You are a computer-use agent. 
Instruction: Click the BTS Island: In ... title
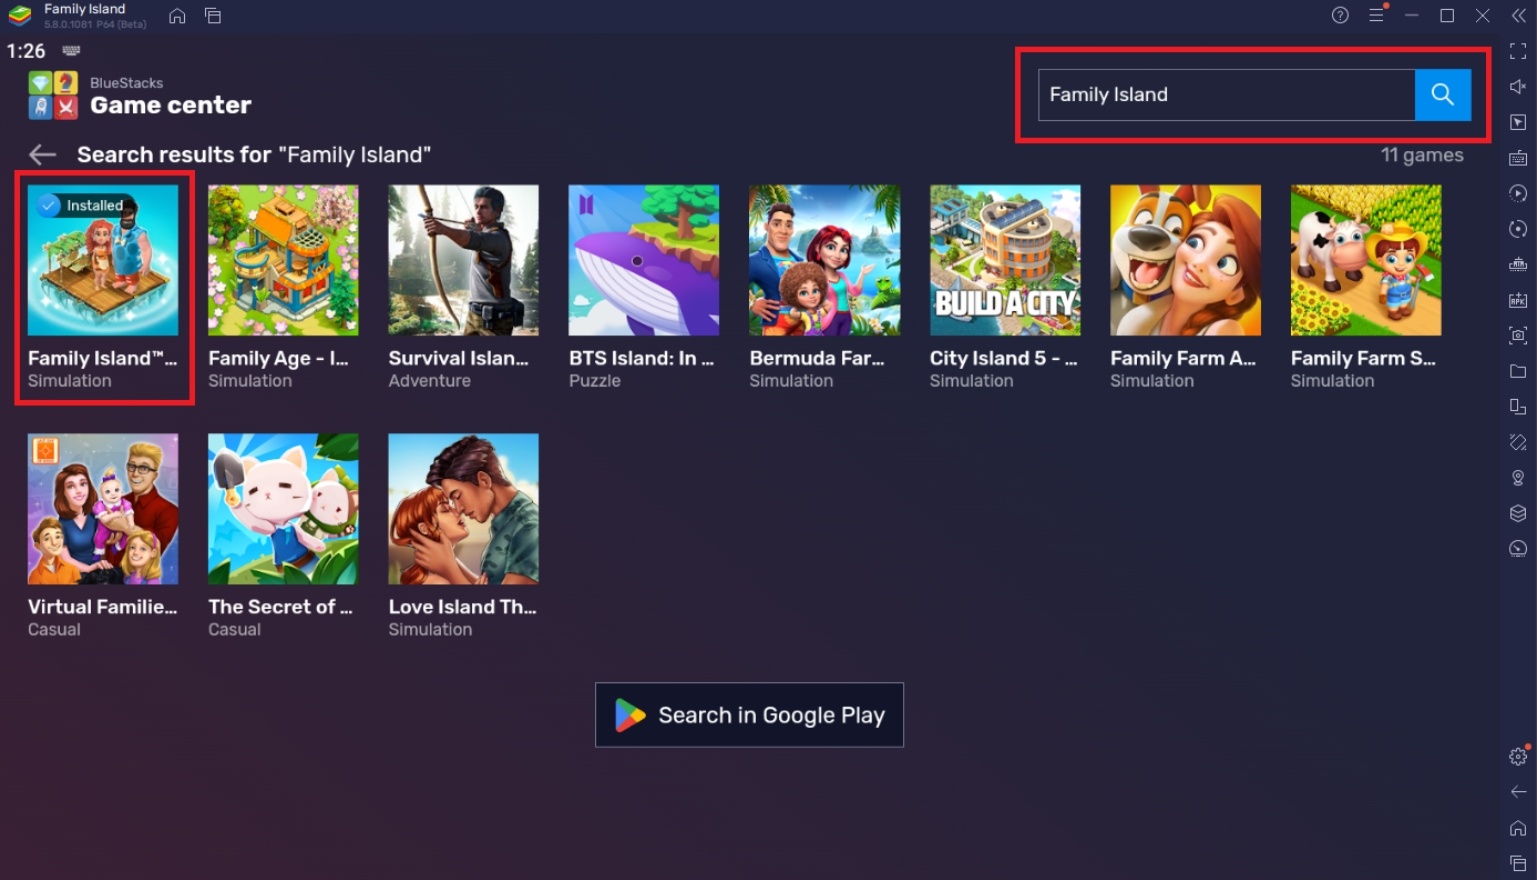click(x=641, y=358)
